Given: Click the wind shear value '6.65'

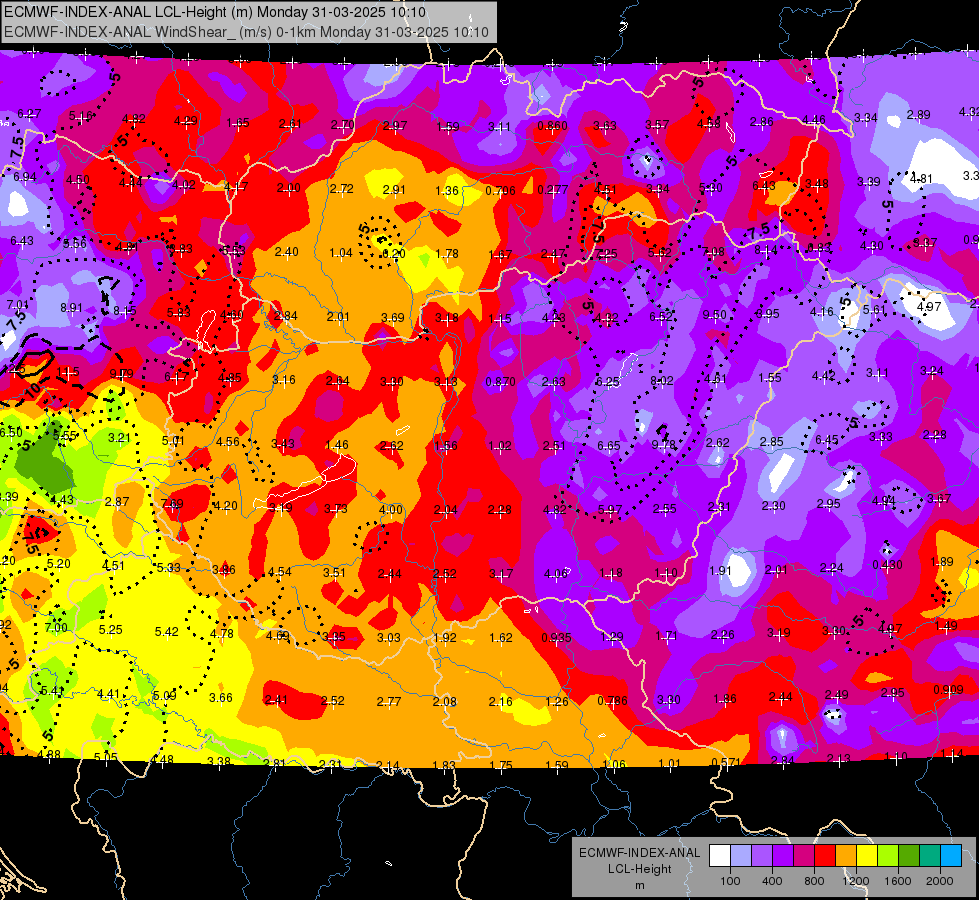Looking at the screenshot, I should click(x=609, y=445).
